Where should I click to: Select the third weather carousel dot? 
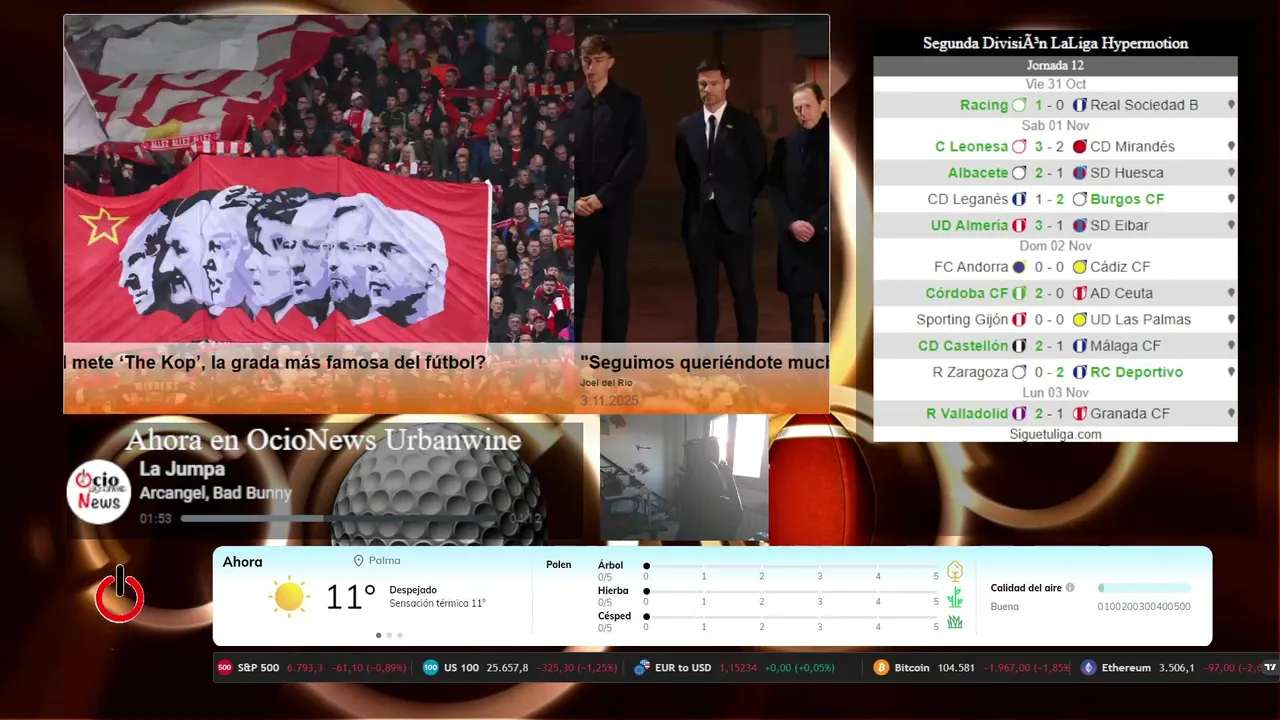click(x=400, y=635)
